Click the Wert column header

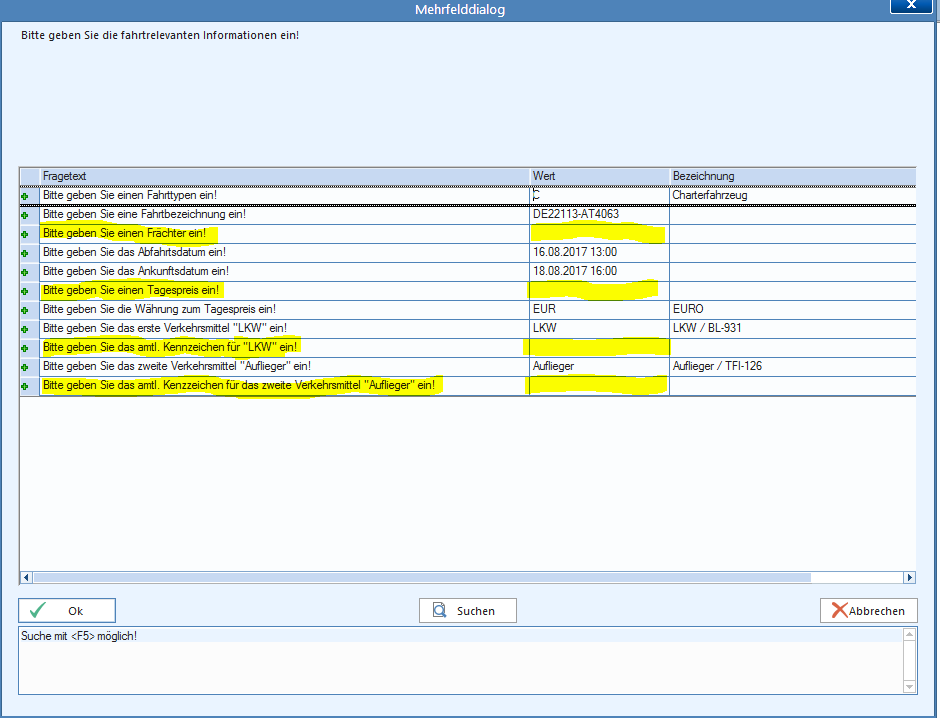click(x=599, y=176)
